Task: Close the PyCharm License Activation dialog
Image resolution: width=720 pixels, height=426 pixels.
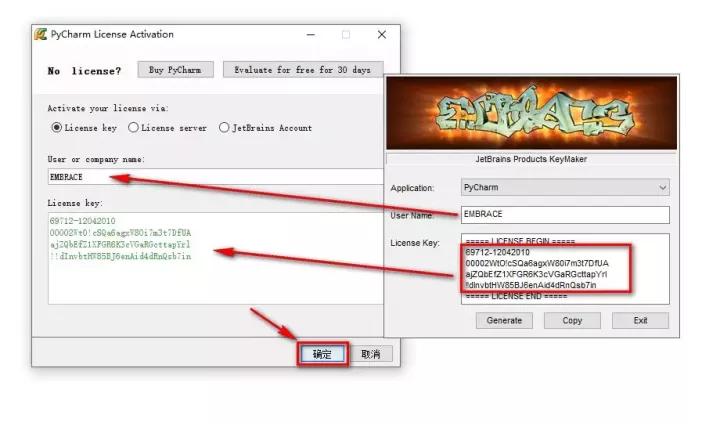Action: [381, 34]
